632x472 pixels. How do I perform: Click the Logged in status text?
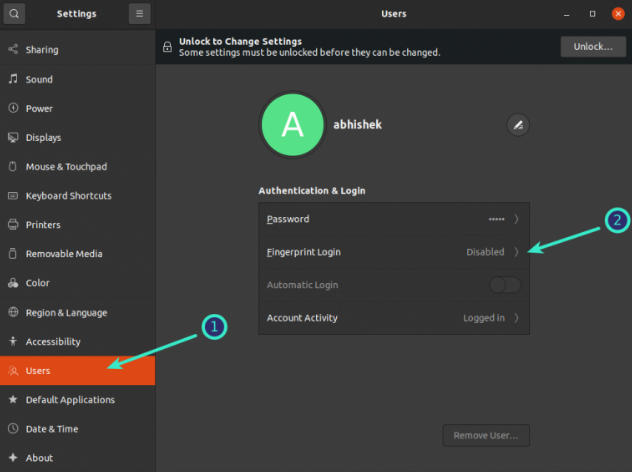(x=484, y=318)
